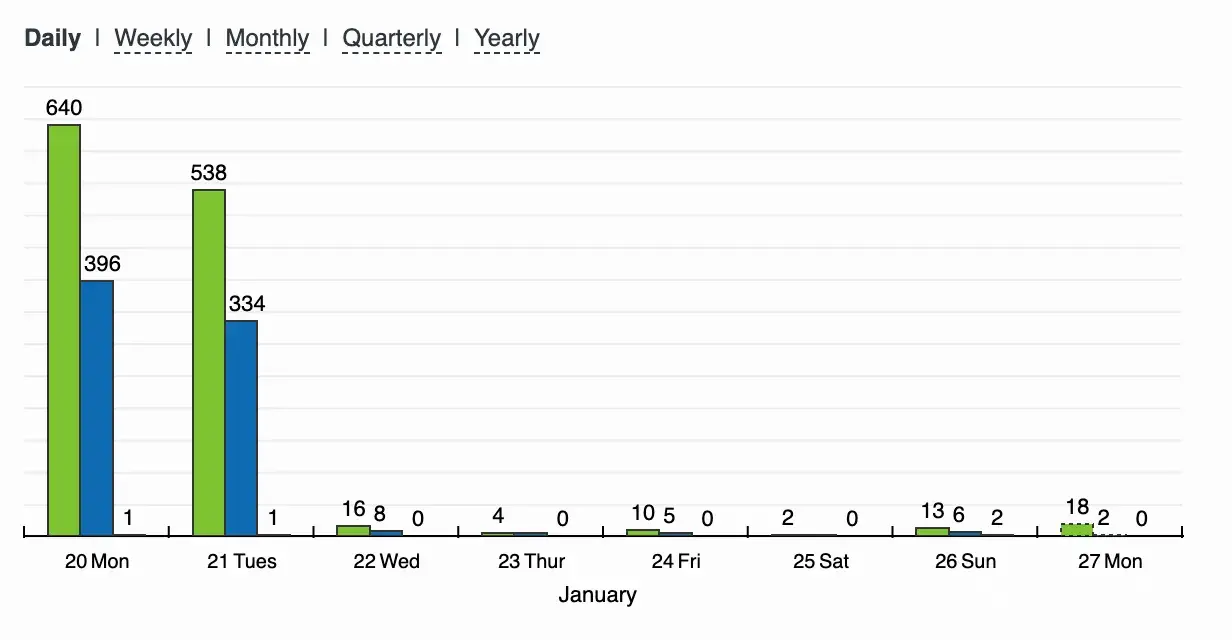Click the 25 Sat axis label
The width and height of the screenshot is (1232, 640).
821,561
